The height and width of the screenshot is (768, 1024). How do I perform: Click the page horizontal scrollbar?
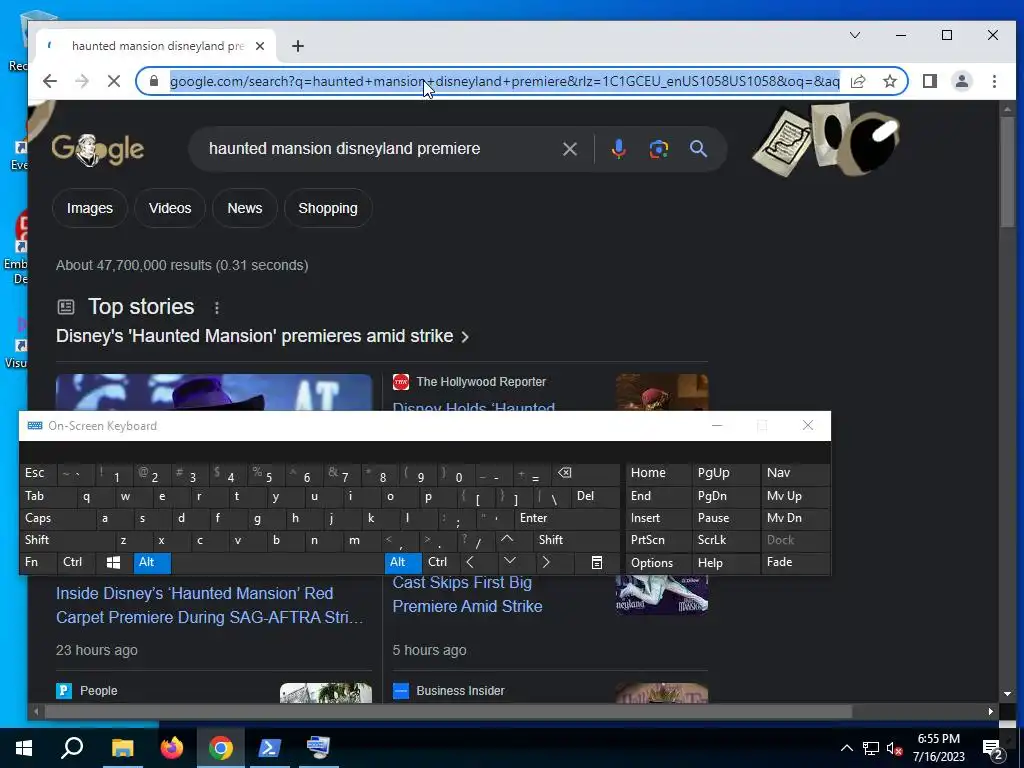click(x=448, y=711)
